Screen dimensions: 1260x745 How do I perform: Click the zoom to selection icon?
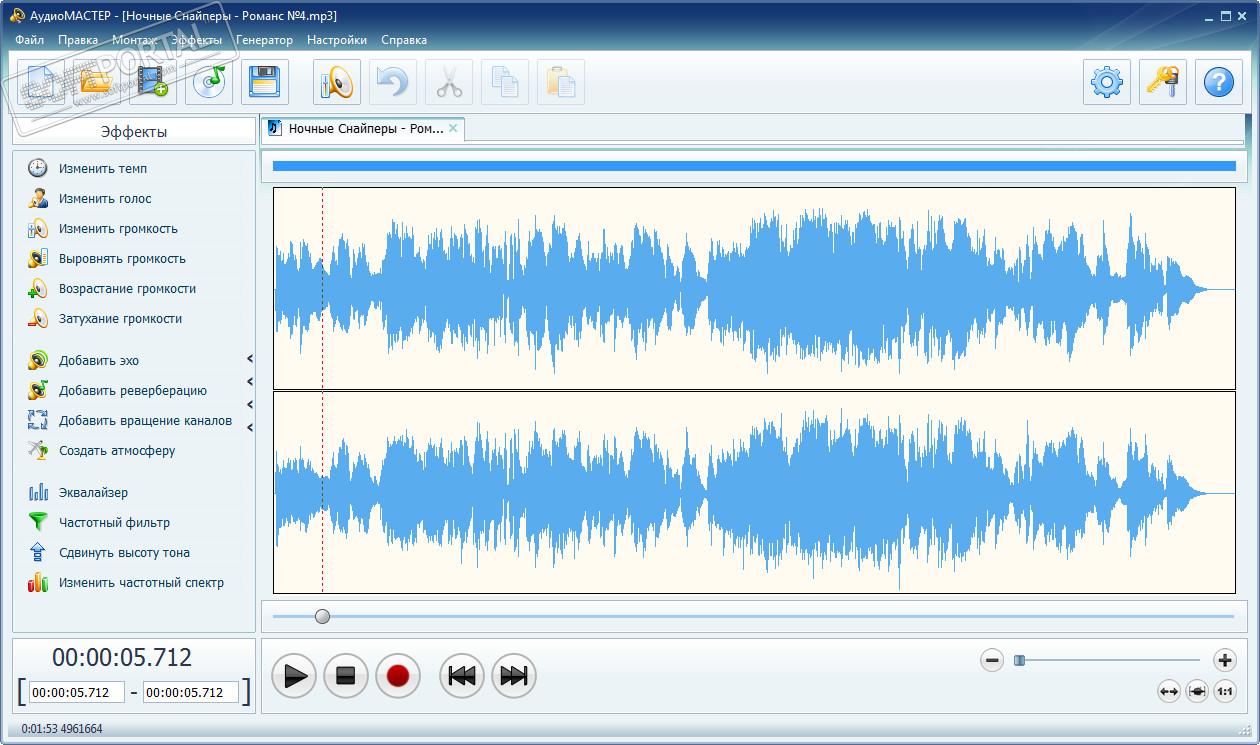[x=1197, y=691]
